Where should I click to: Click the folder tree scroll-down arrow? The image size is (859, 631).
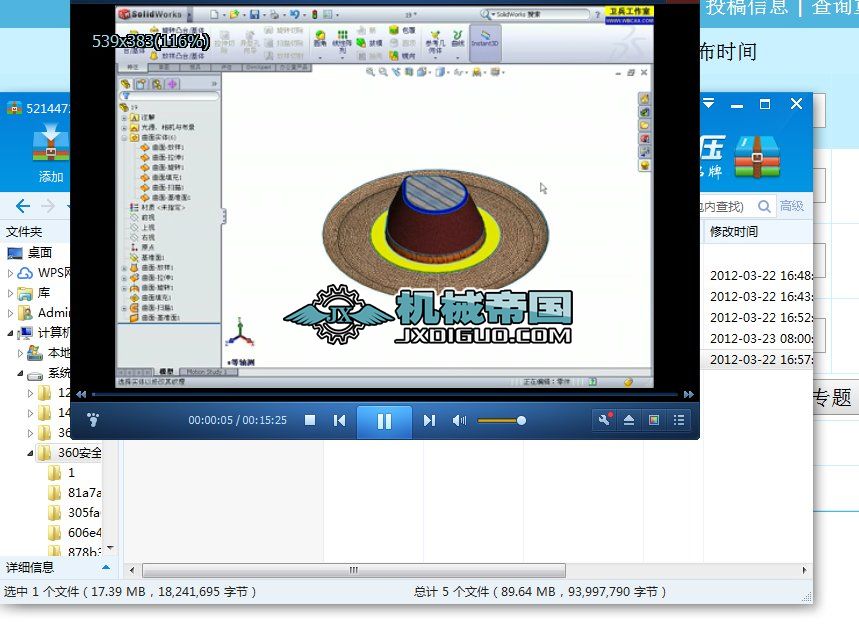[x=111, y=548]
